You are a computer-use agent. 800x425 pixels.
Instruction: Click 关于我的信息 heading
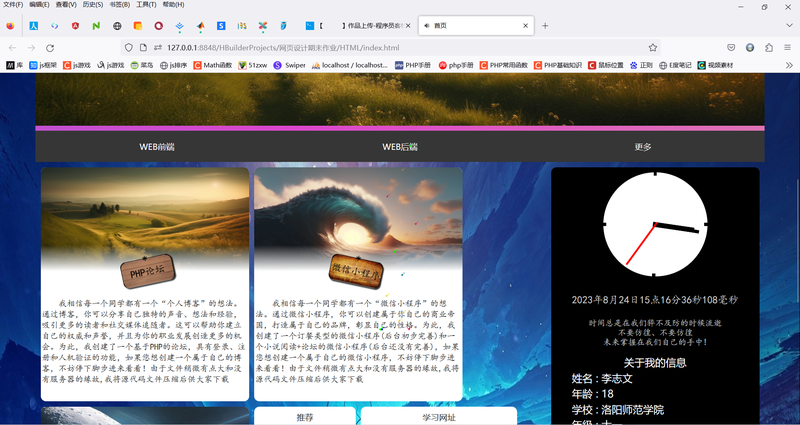(x=655, y=363)
